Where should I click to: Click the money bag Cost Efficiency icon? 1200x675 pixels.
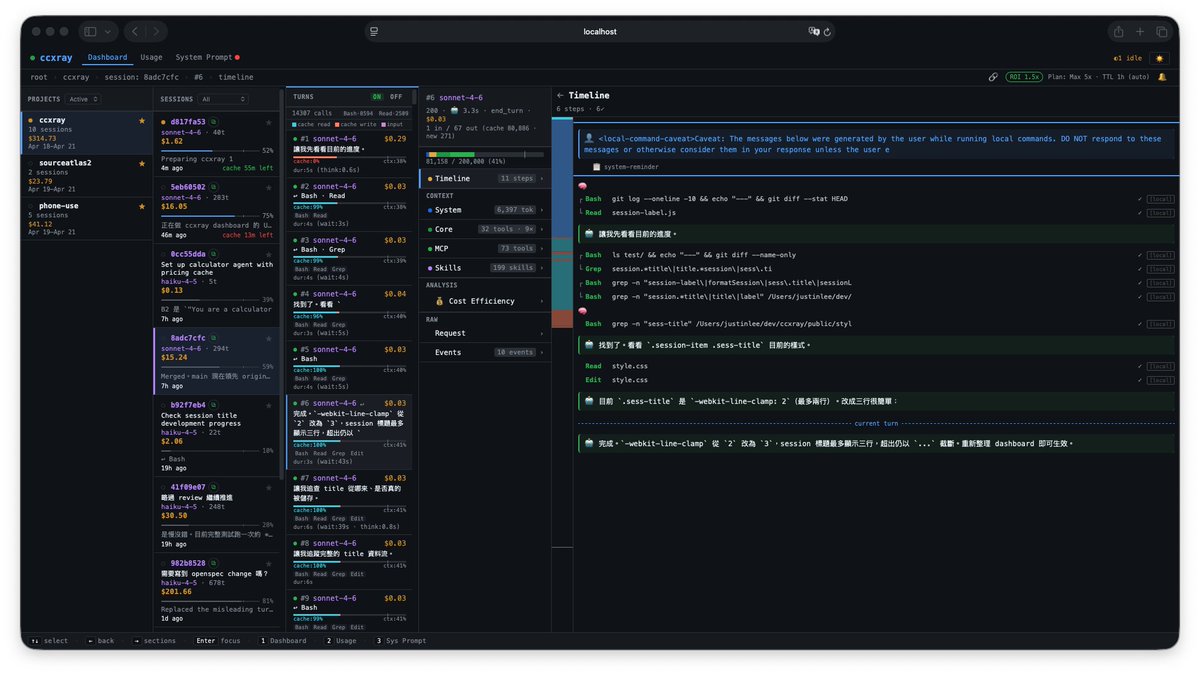click(439, 301)
